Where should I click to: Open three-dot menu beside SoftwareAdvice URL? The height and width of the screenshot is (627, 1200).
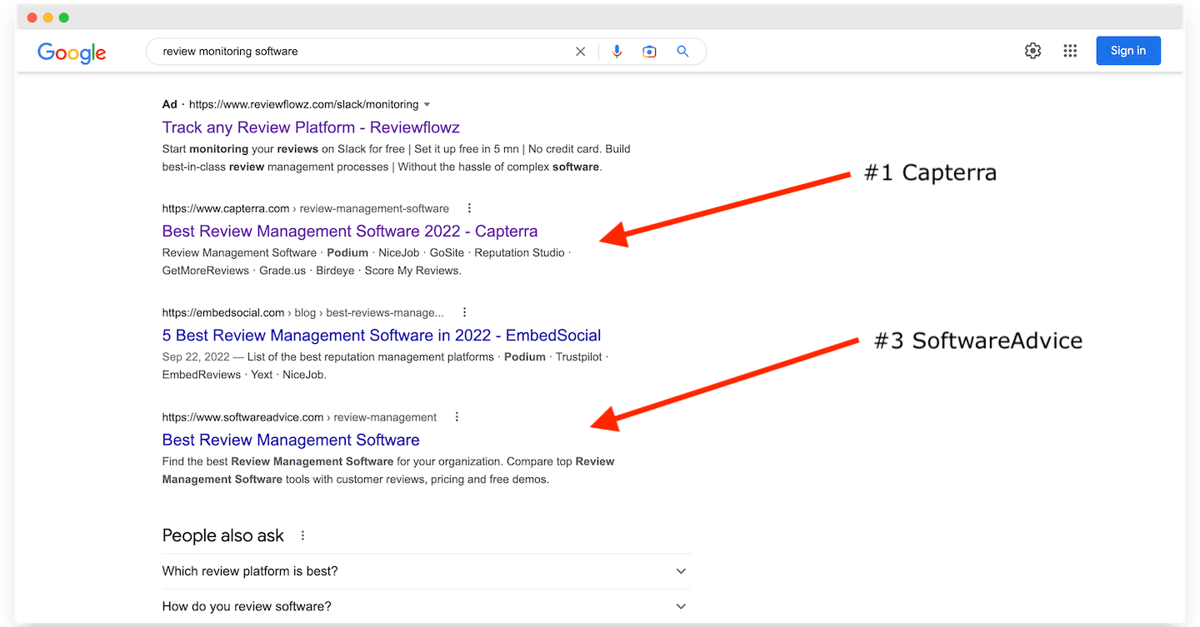(x=457, y=417)
